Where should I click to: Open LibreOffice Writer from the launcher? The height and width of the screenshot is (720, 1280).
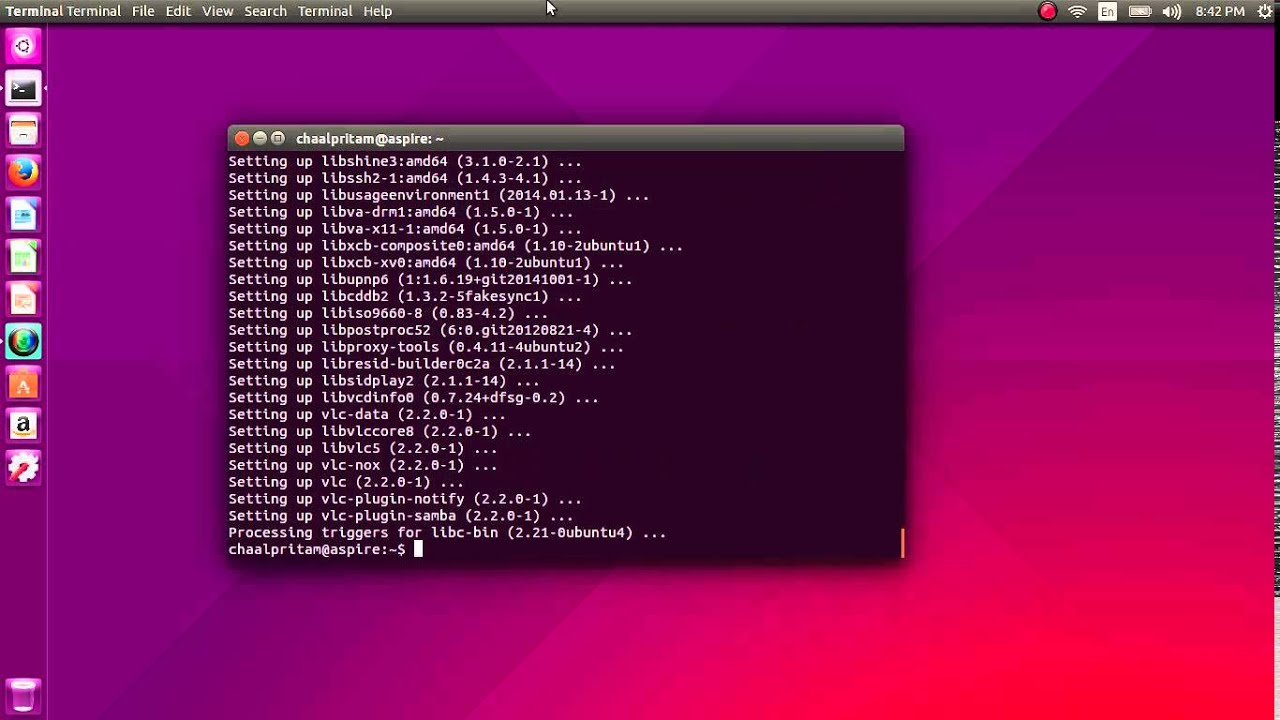(23, 215)
